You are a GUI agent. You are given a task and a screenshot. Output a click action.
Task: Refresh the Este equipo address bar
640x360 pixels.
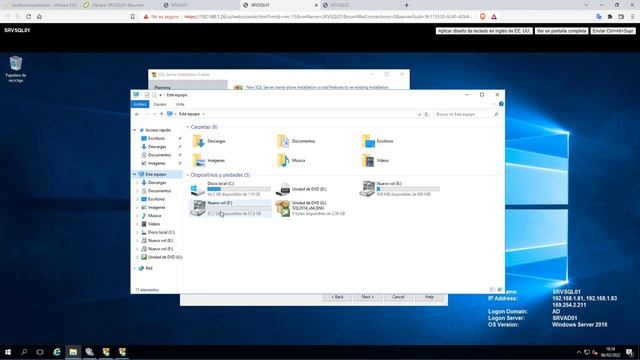(426, 114)
